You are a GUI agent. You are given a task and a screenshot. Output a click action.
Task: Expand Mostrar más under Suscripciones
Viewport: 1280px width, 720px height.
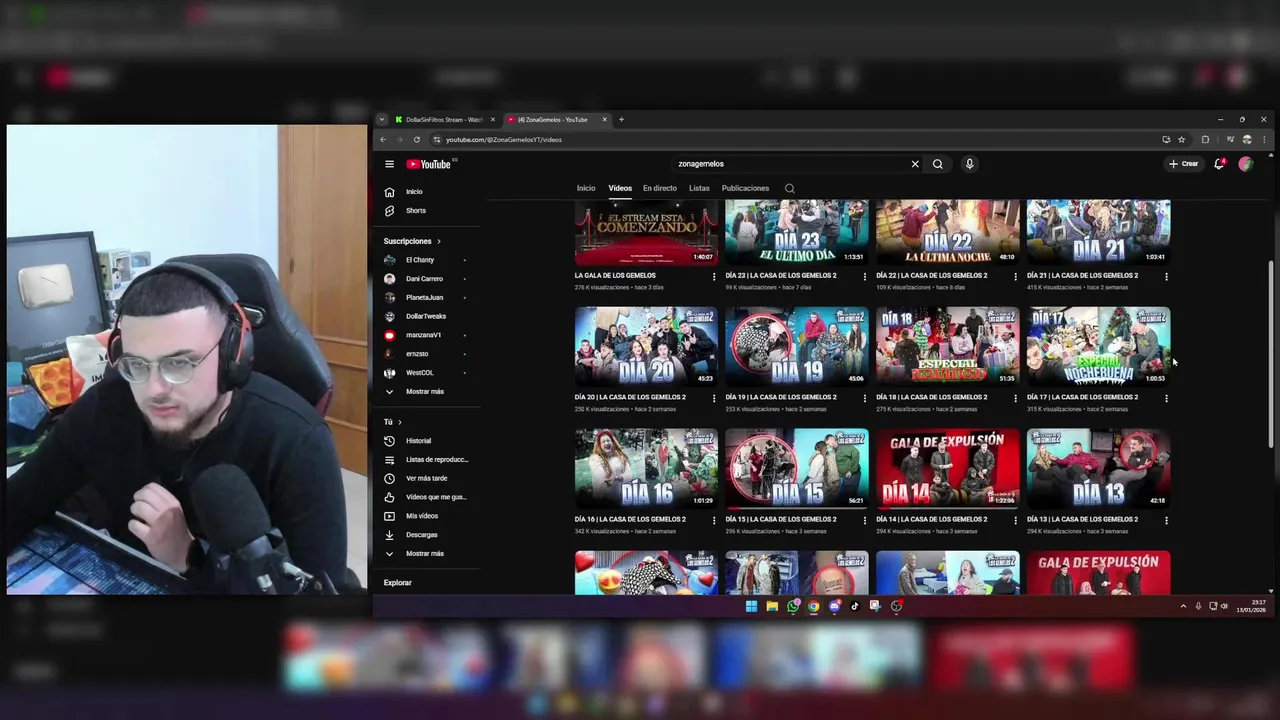(x=426, y=391)
